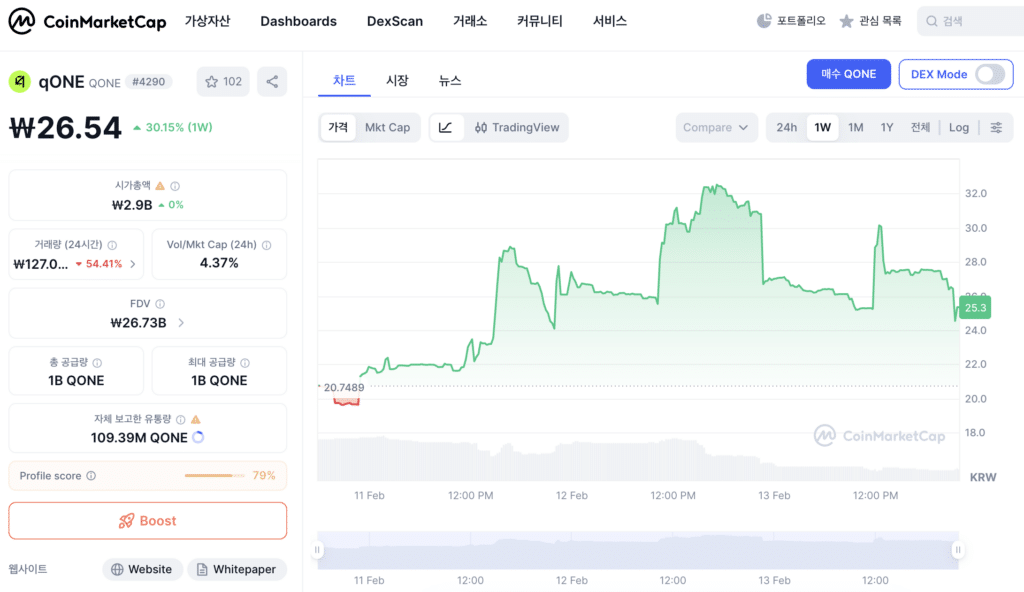Open TradingView candlestick chart
The width and height of the screenshot is (1024, 592).
(517, 127)
